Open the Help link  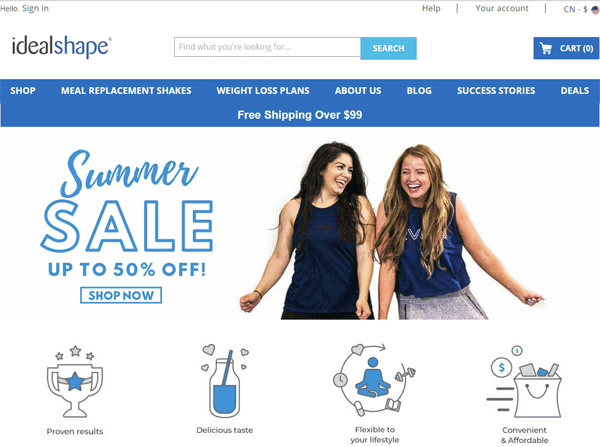tap(431, 8)
